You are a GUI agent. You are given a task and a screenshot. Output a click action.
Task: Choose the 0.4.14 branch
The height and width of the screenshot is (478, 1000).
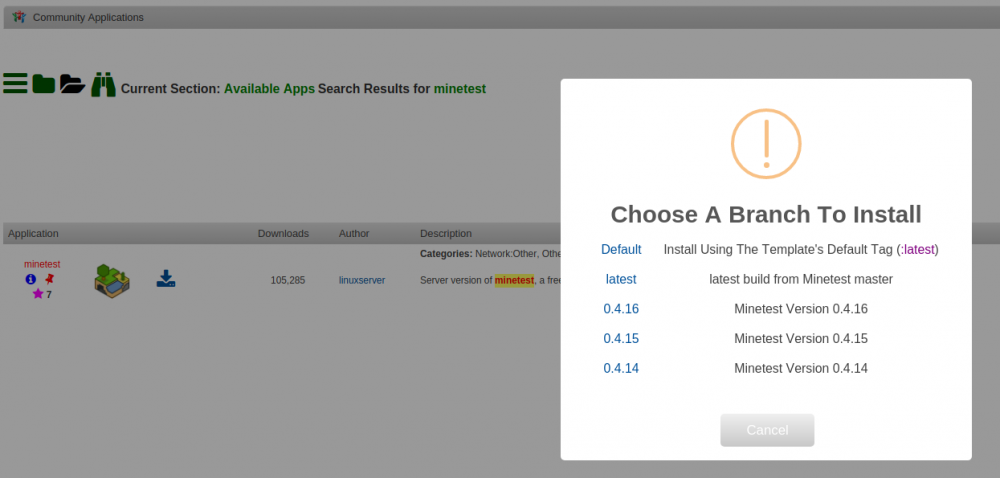621,368
